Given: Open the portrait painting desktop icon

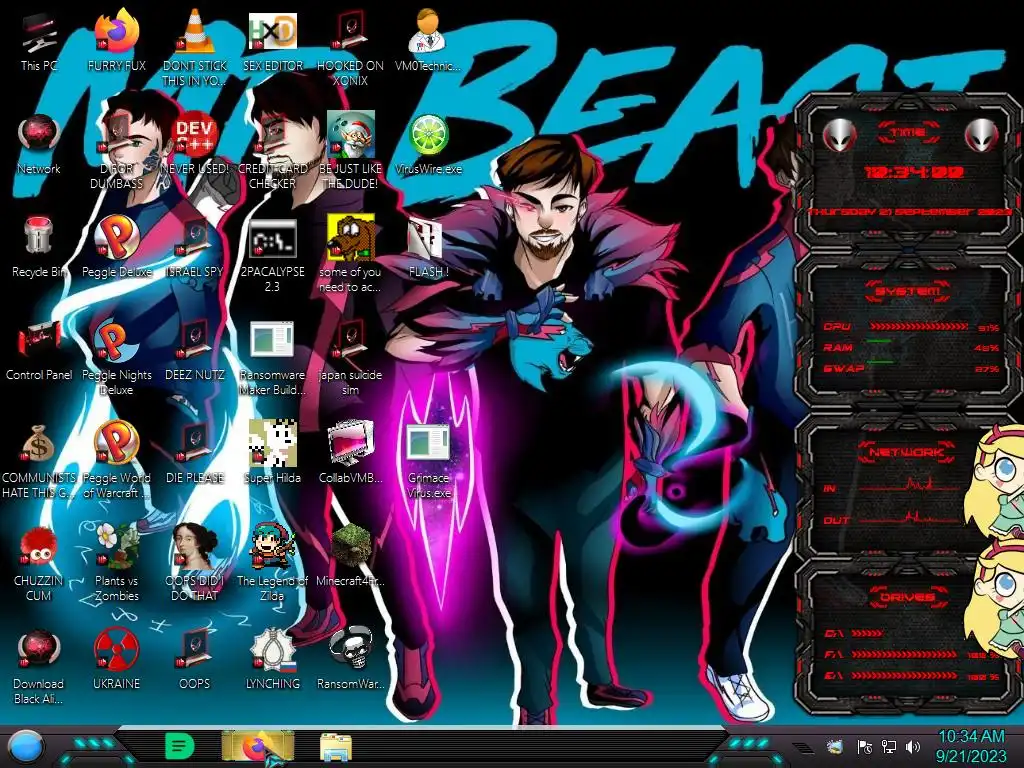Looking at the screenshot, I should pyautogui.click(x=195, y=563).
